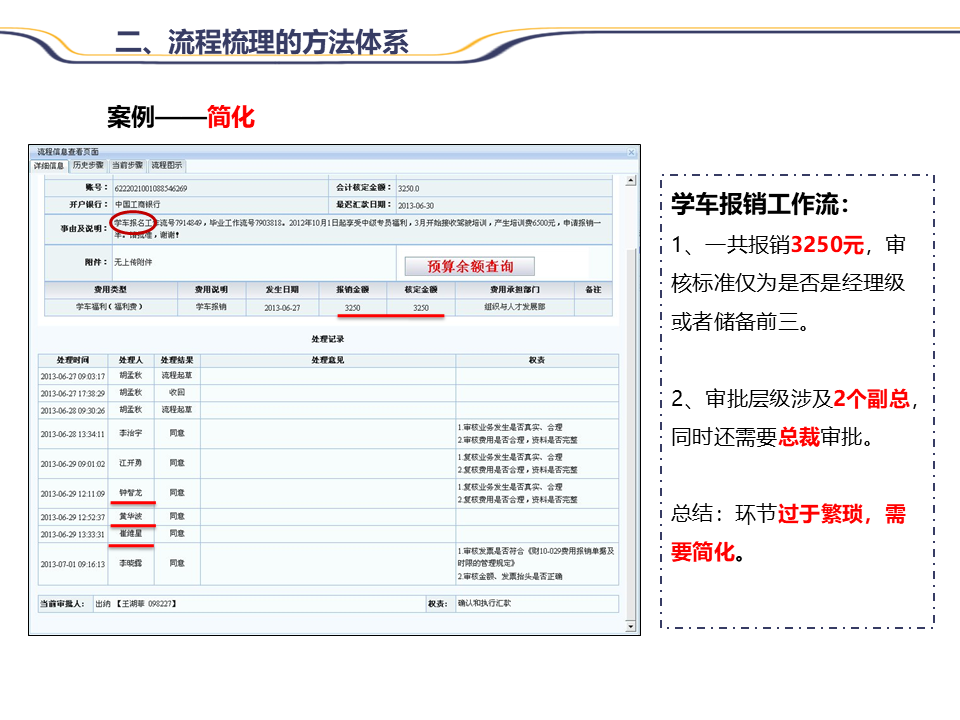Click the 2013-06-27 date cell
960x720 pixels.
click(282, 308)
